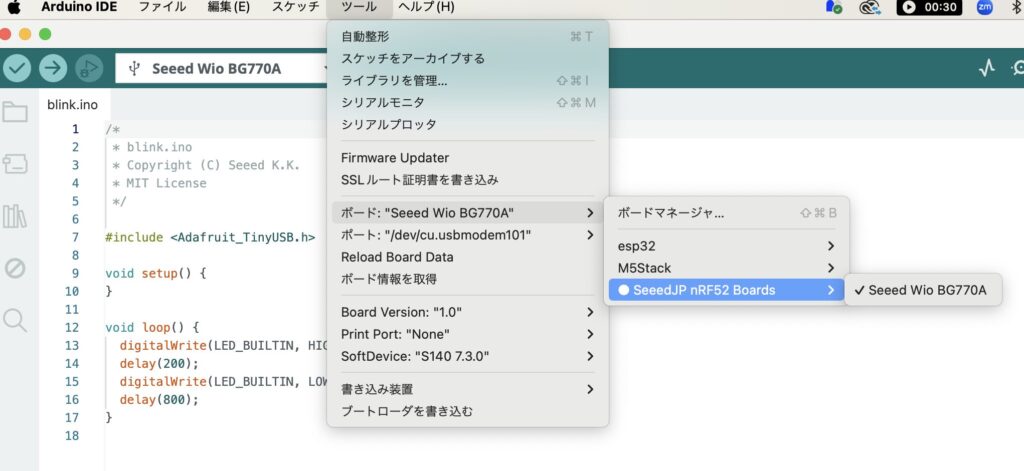Open the Sketchbook folder sidebar icon
This screenshot has height=471, width=1024.
pyautogui.click(x=15, y=112)
